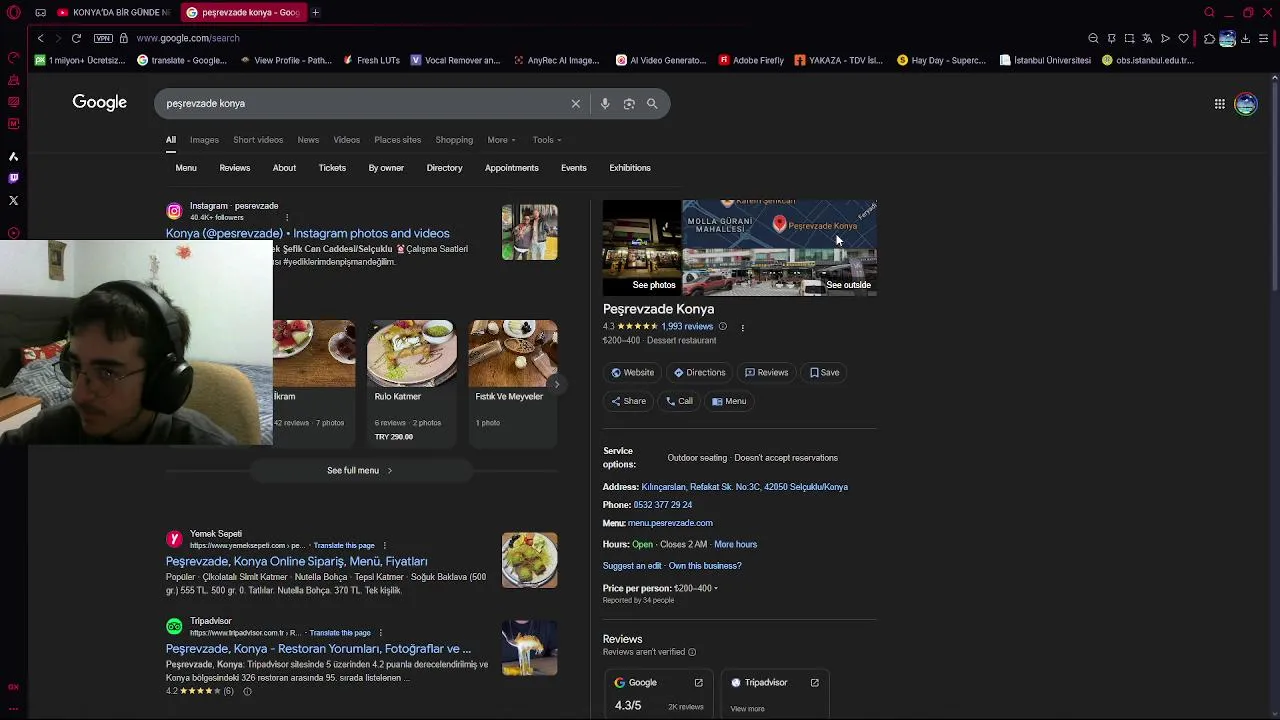Take a snapshot with toolbar icon
Image resolution: width=1280 pixels, height=720 pixels.
tap(1129, 38)
